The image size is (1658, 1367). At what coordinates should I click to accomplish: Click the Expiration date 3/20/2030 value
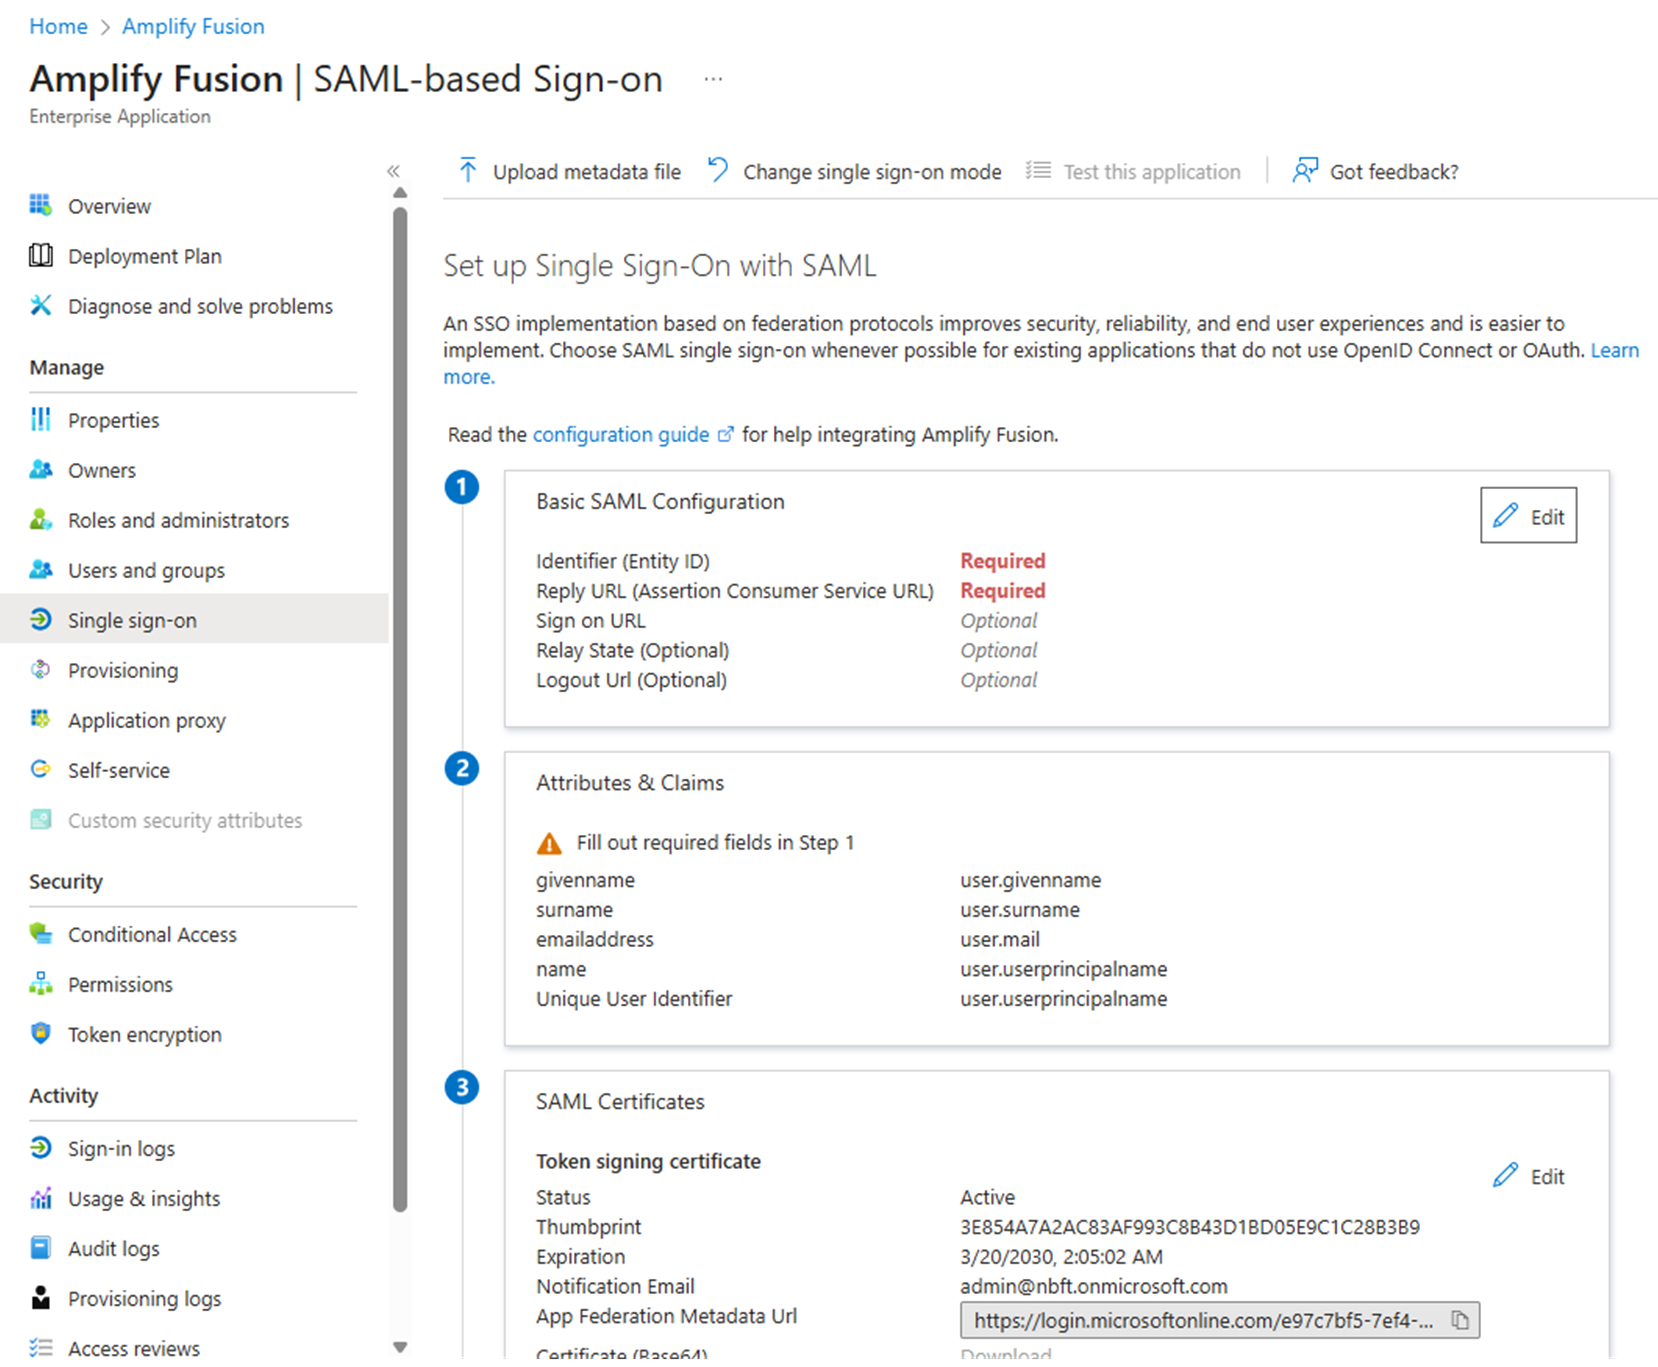(1062, 1256)
